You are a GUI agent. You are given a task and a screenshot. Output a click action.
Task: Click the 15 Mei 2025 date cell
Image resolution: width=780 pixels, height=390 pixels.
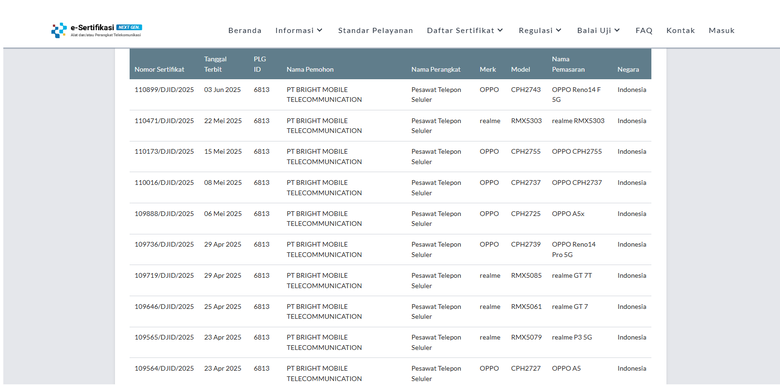point(223,152)
